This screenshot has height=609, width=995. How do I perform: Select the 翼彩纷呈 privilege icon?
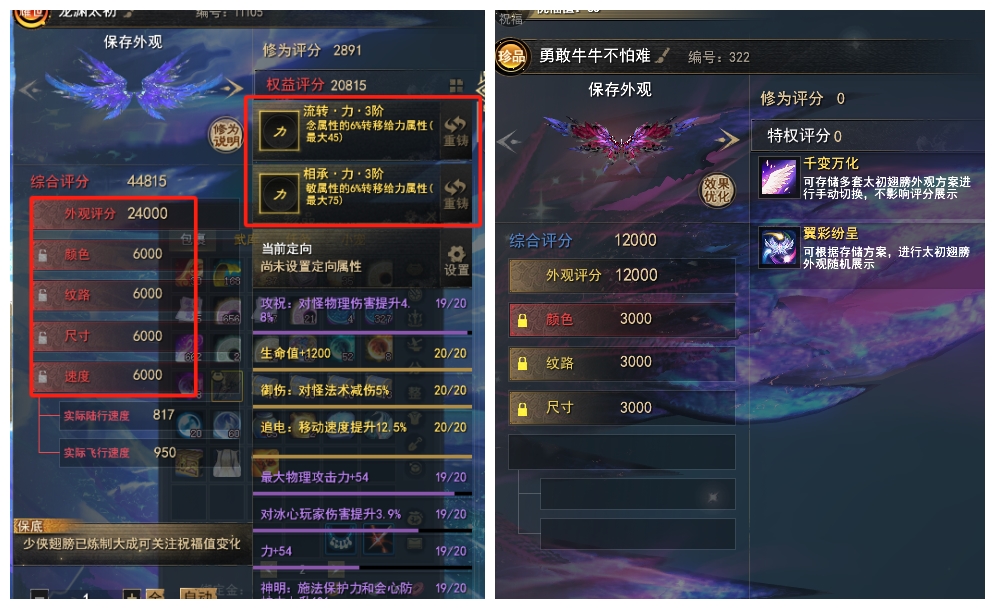click(779, 247)
